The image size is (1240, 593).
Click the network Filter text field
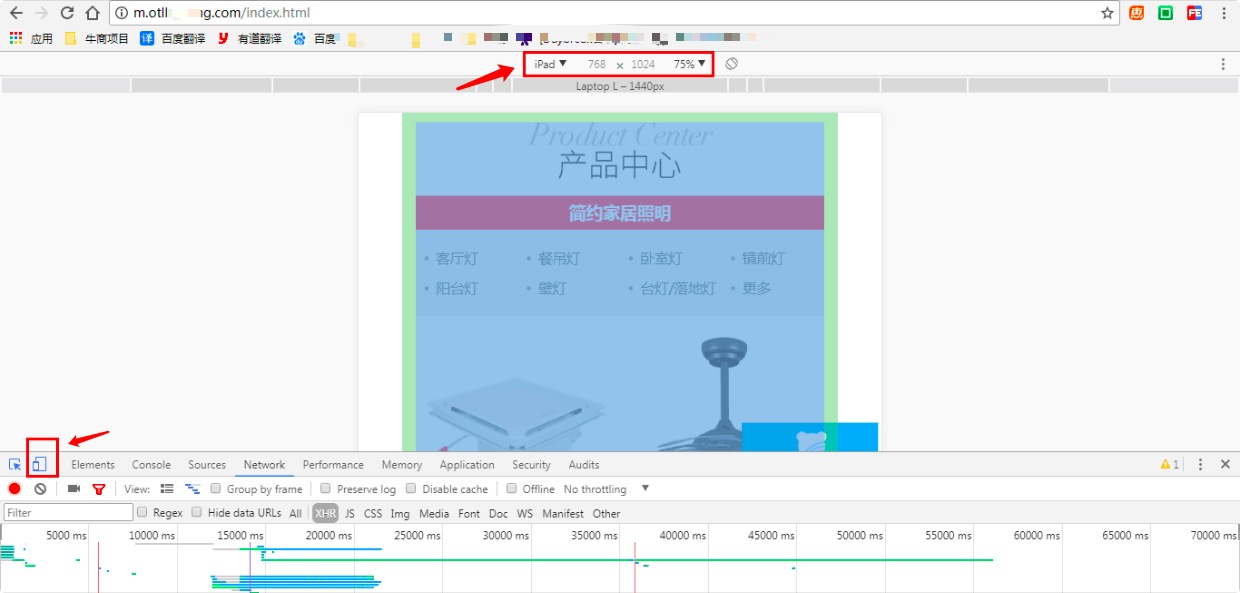point(68,513)
